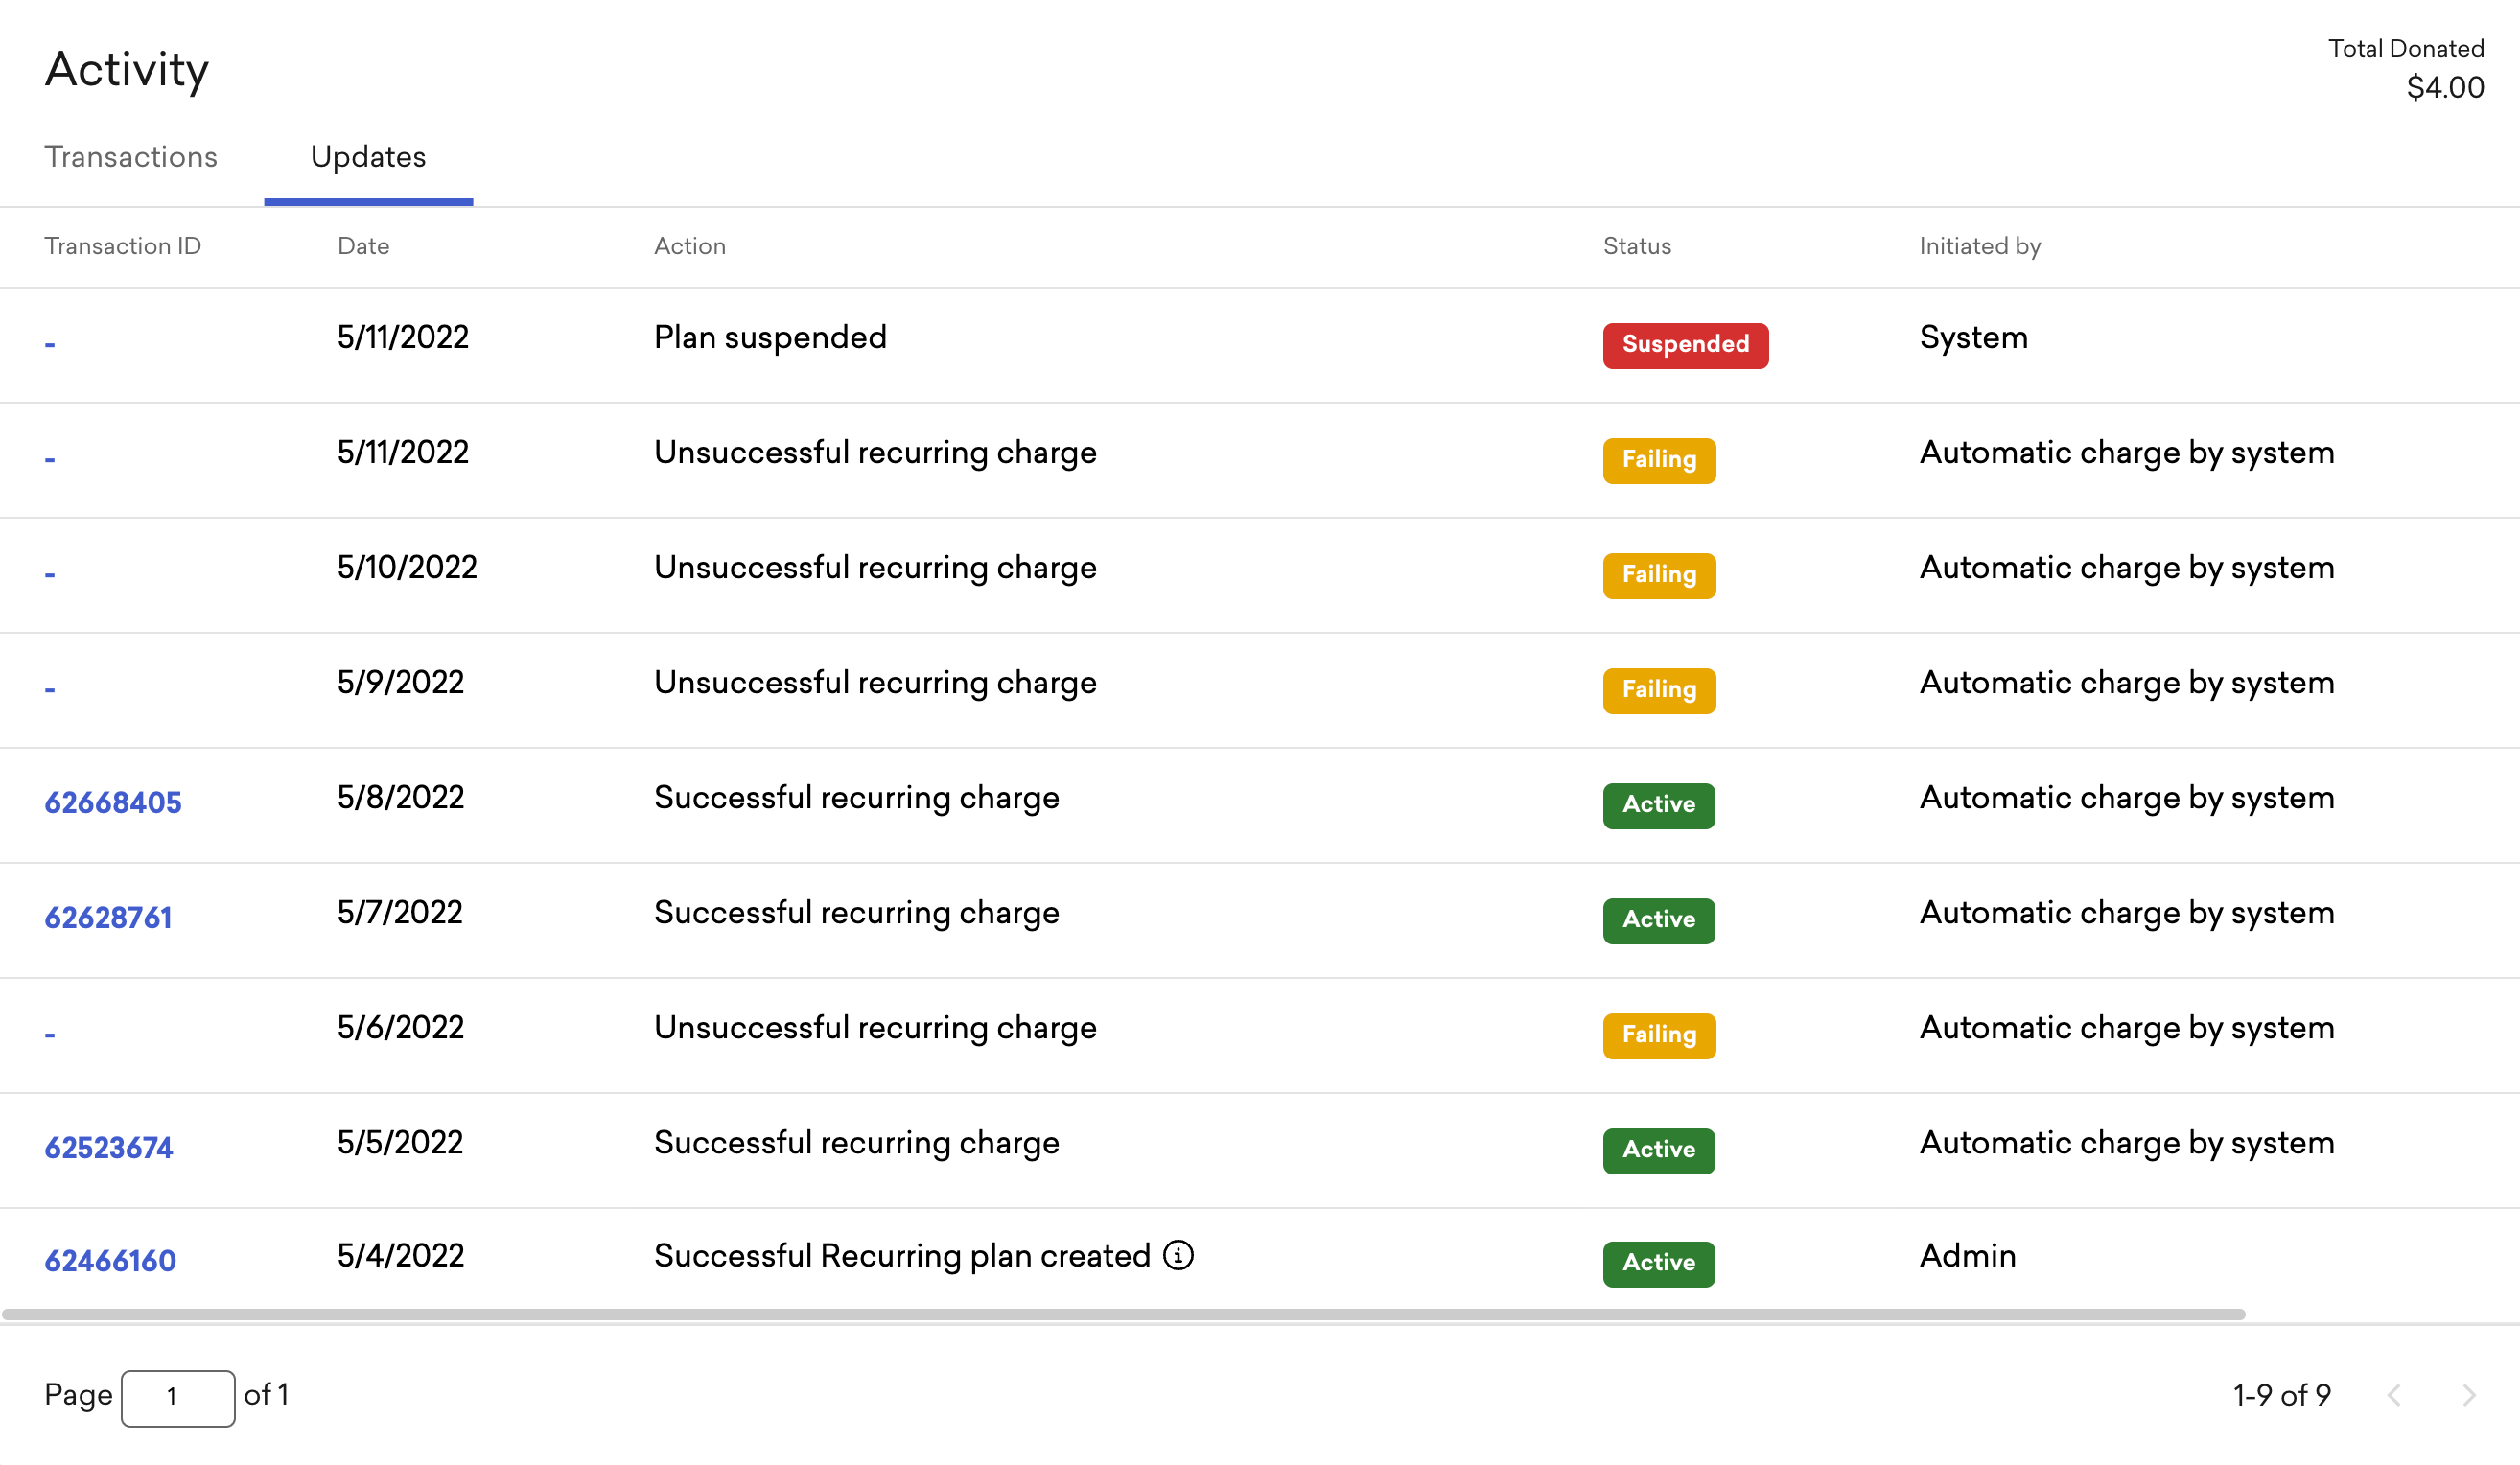Viewport: 2520px width, 1465px height.
Task: Select the Updates tab
Action: 368,157
